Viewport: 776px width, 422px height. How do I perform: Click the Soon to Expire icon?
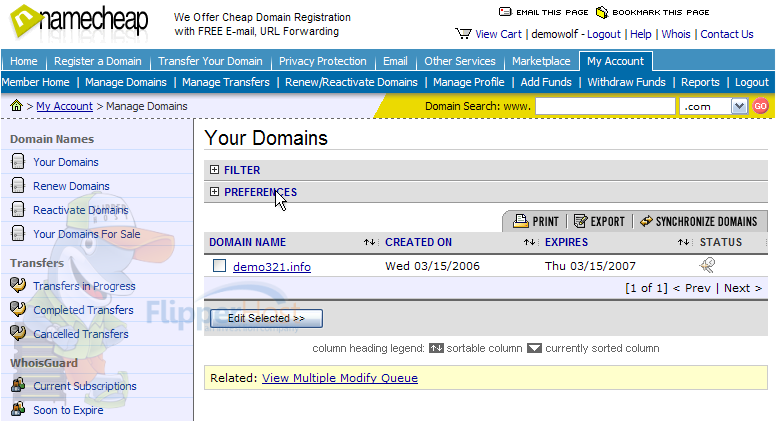tap(18, 409)
